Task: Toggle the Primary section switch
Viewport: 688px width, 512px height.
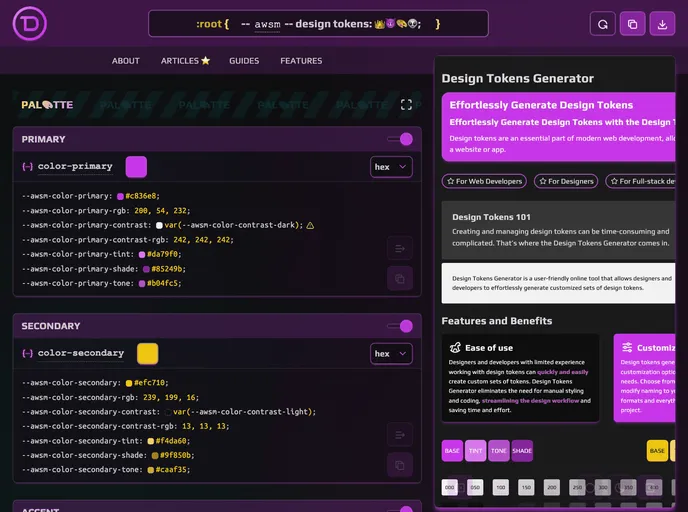Action: [400, 139]
